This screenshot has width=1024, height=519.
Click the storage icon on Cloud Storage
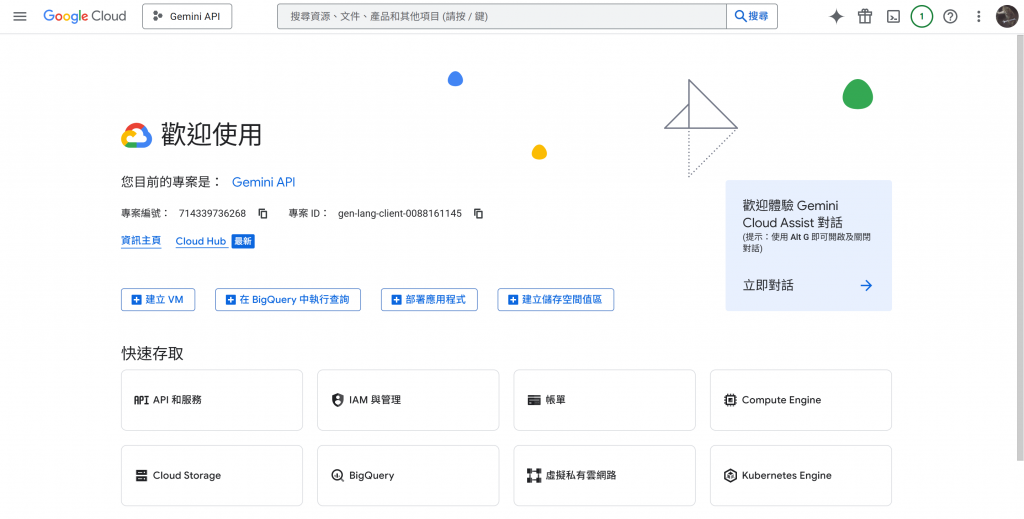[141, 476]
